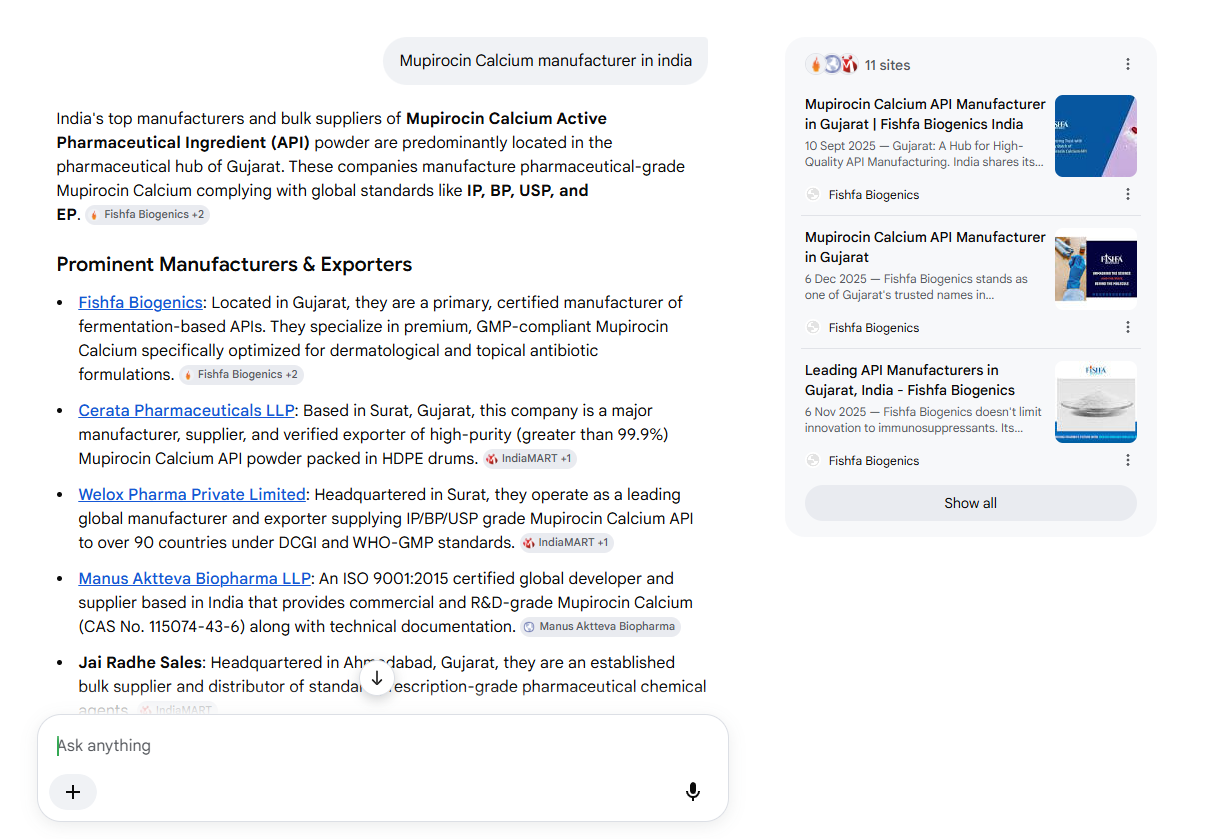This screenshot has height=839, width=1215.
Task: Click Fishfa Biogenics source label under second result
Action: pyautogui.click(x=873, y=328)
